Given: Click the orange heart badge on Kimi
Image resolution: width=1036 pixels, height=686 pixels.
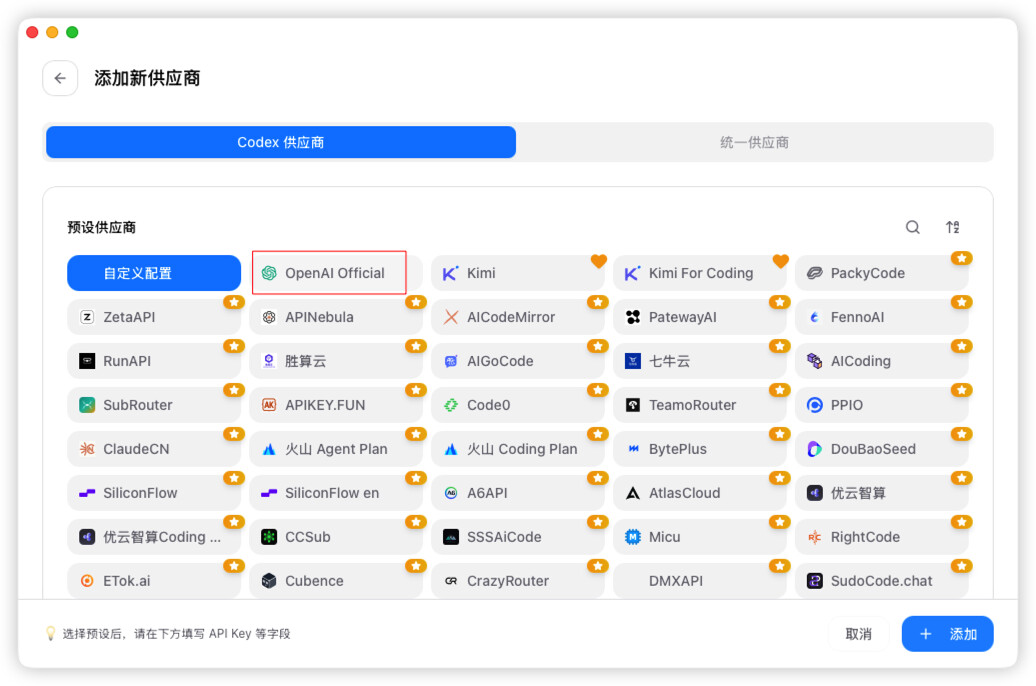Looking at the screenshot, I should click(599, 261).
